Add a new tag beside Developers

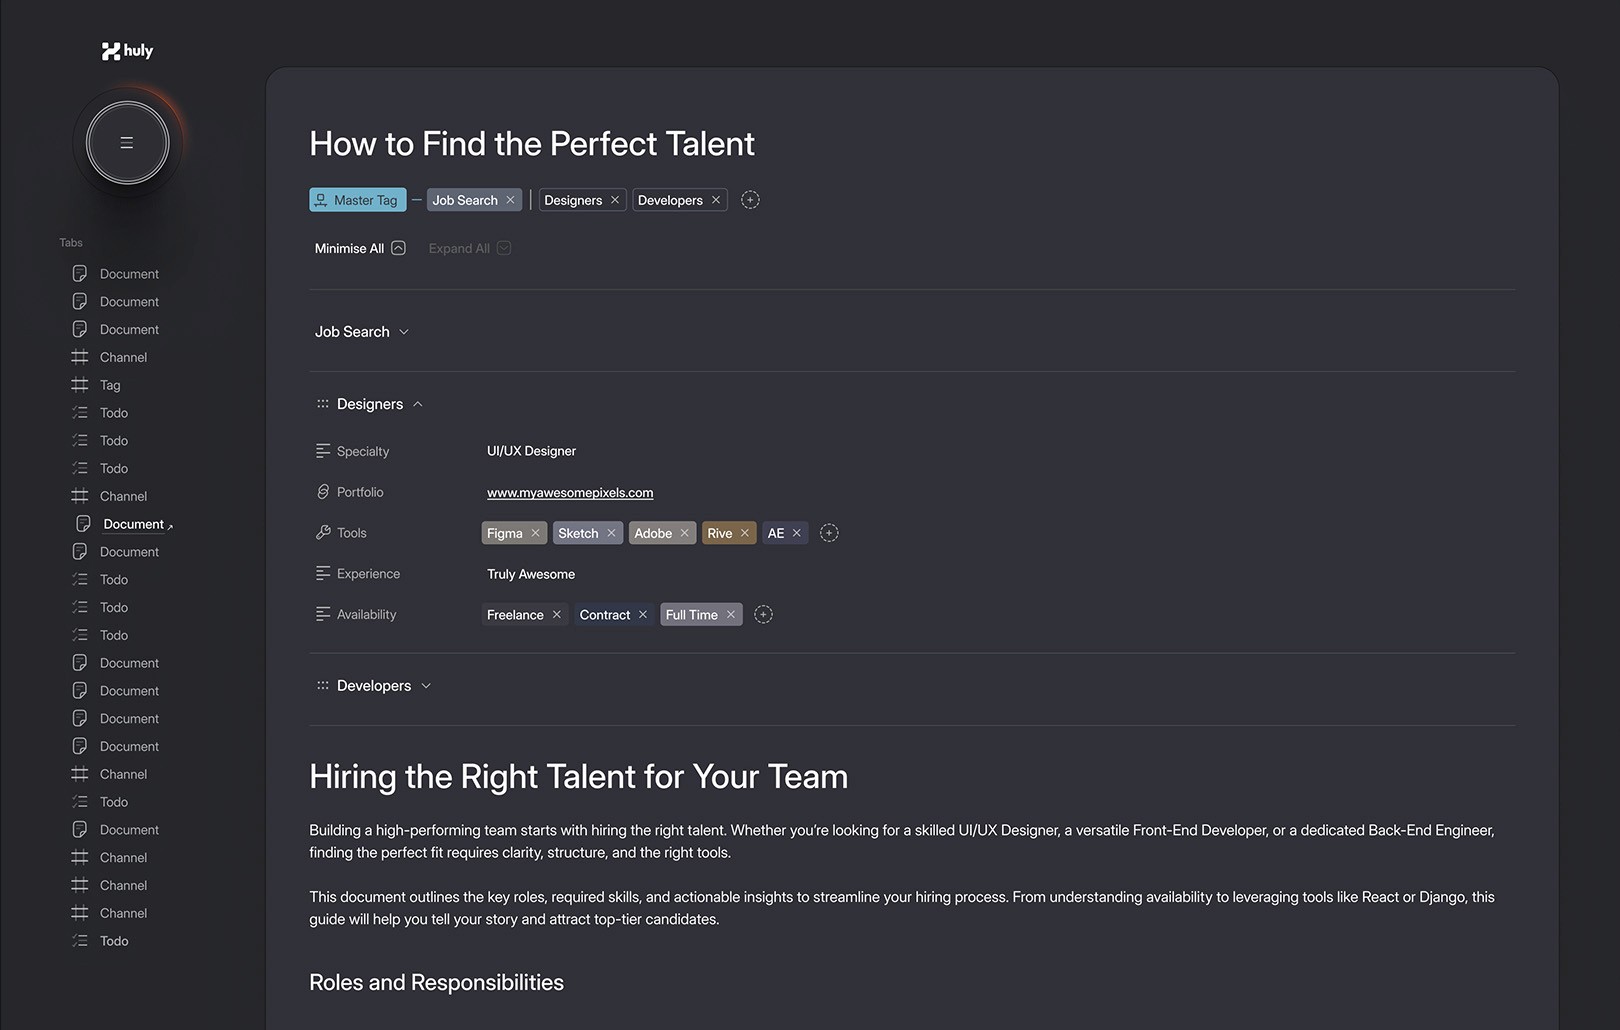(x=750, y=200)
